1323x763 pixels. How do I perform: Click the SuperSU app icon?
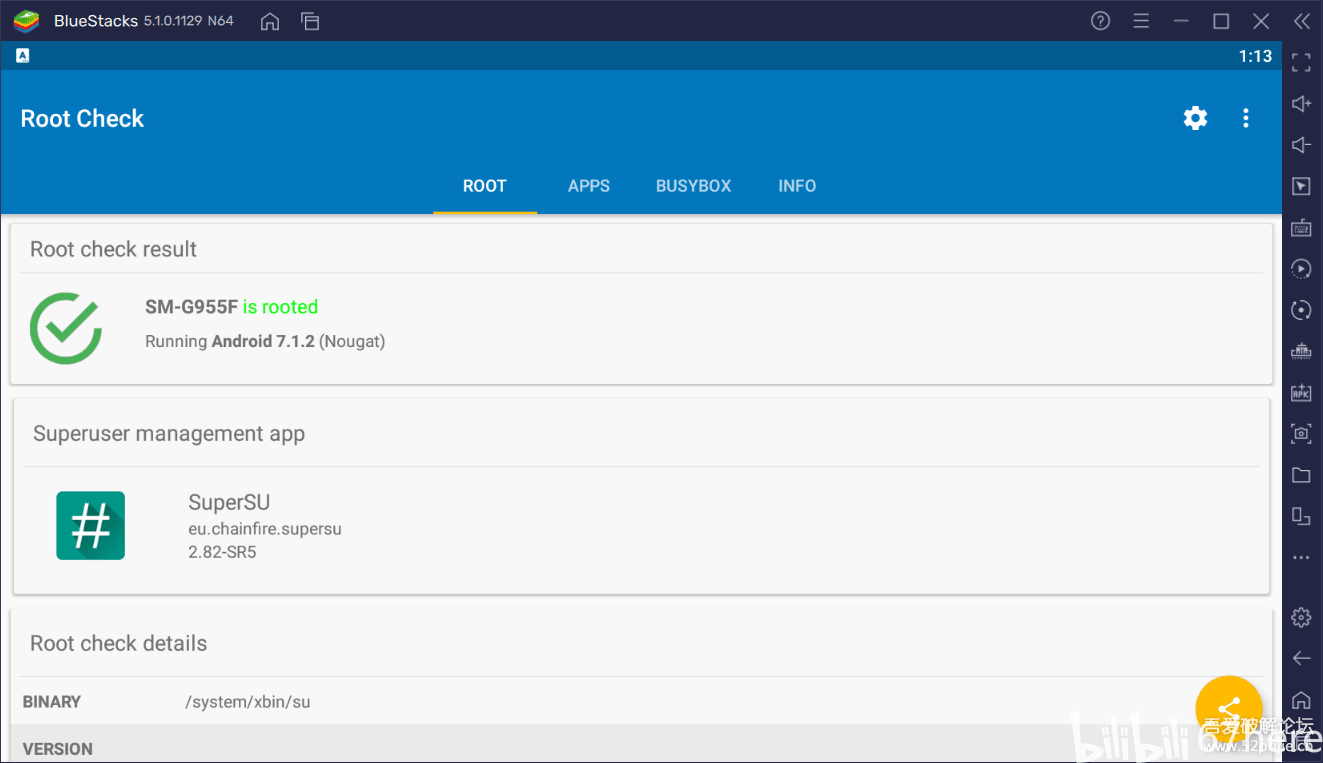pyautogui.click(x=90, y=525)
